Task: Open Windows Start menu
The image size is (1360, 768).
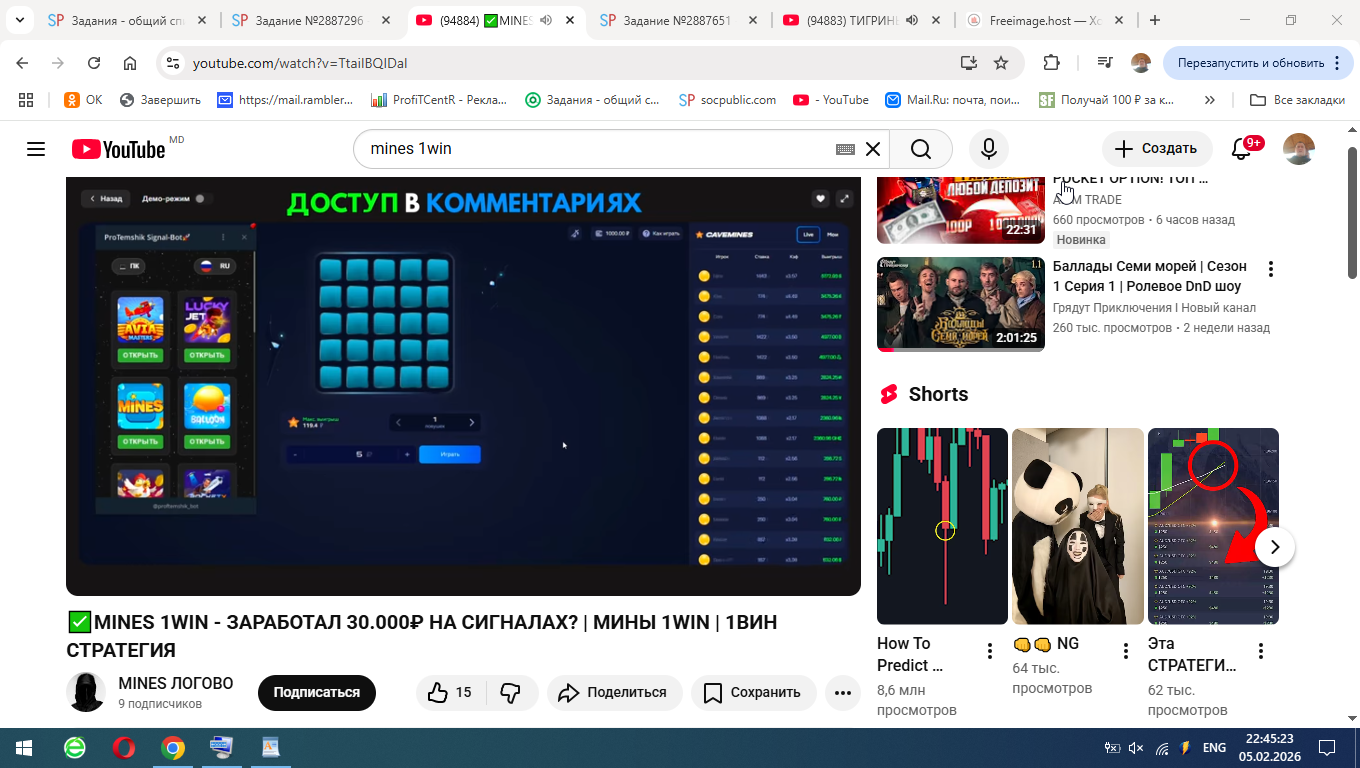Action: 23,748
